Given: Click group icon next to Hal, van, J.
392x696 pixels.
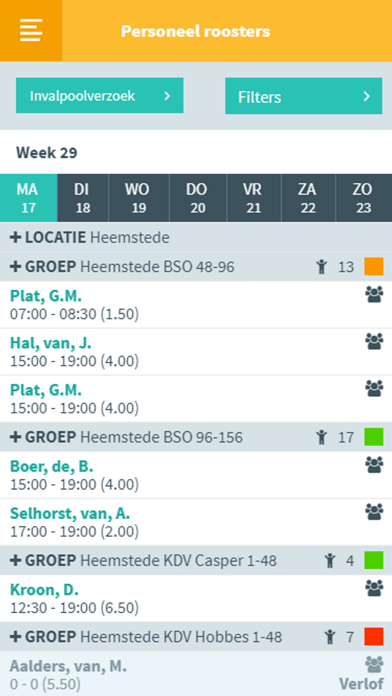Looking at the screenshot, I should tap(374, 341).
